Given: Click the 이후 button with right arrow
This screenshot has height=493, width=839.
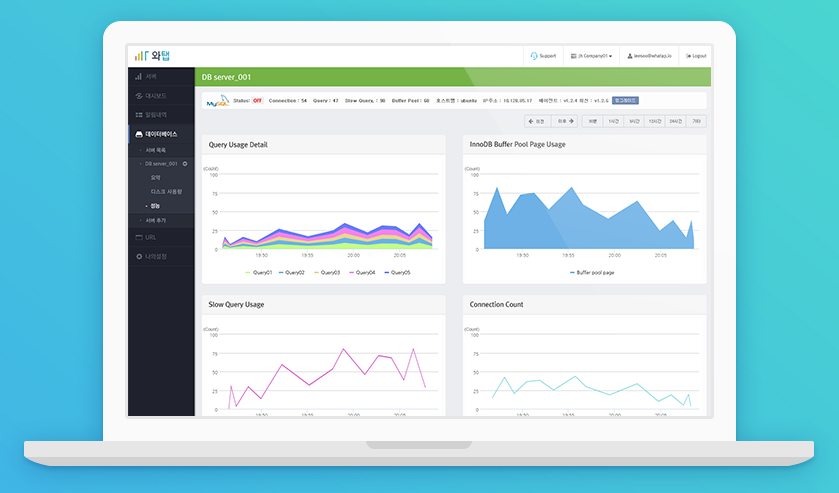Looking at the screenshot, I should point(565,122).
